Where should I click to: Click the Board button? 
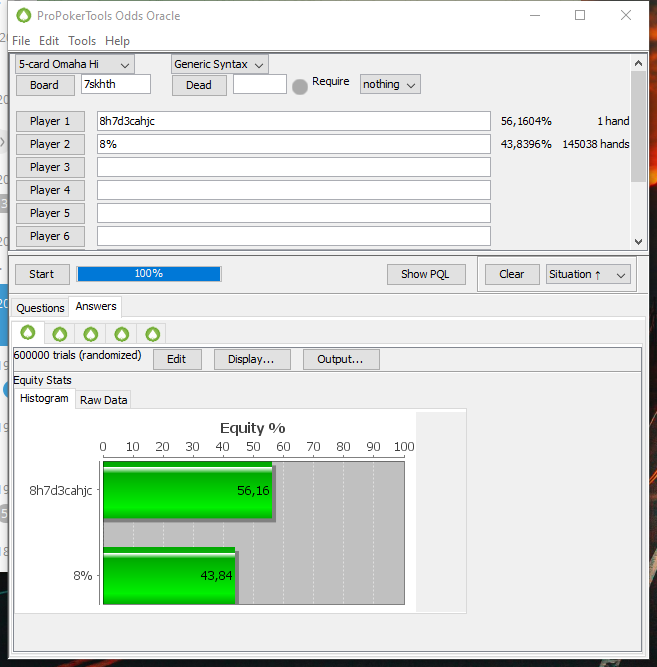(x=45, y=85)
